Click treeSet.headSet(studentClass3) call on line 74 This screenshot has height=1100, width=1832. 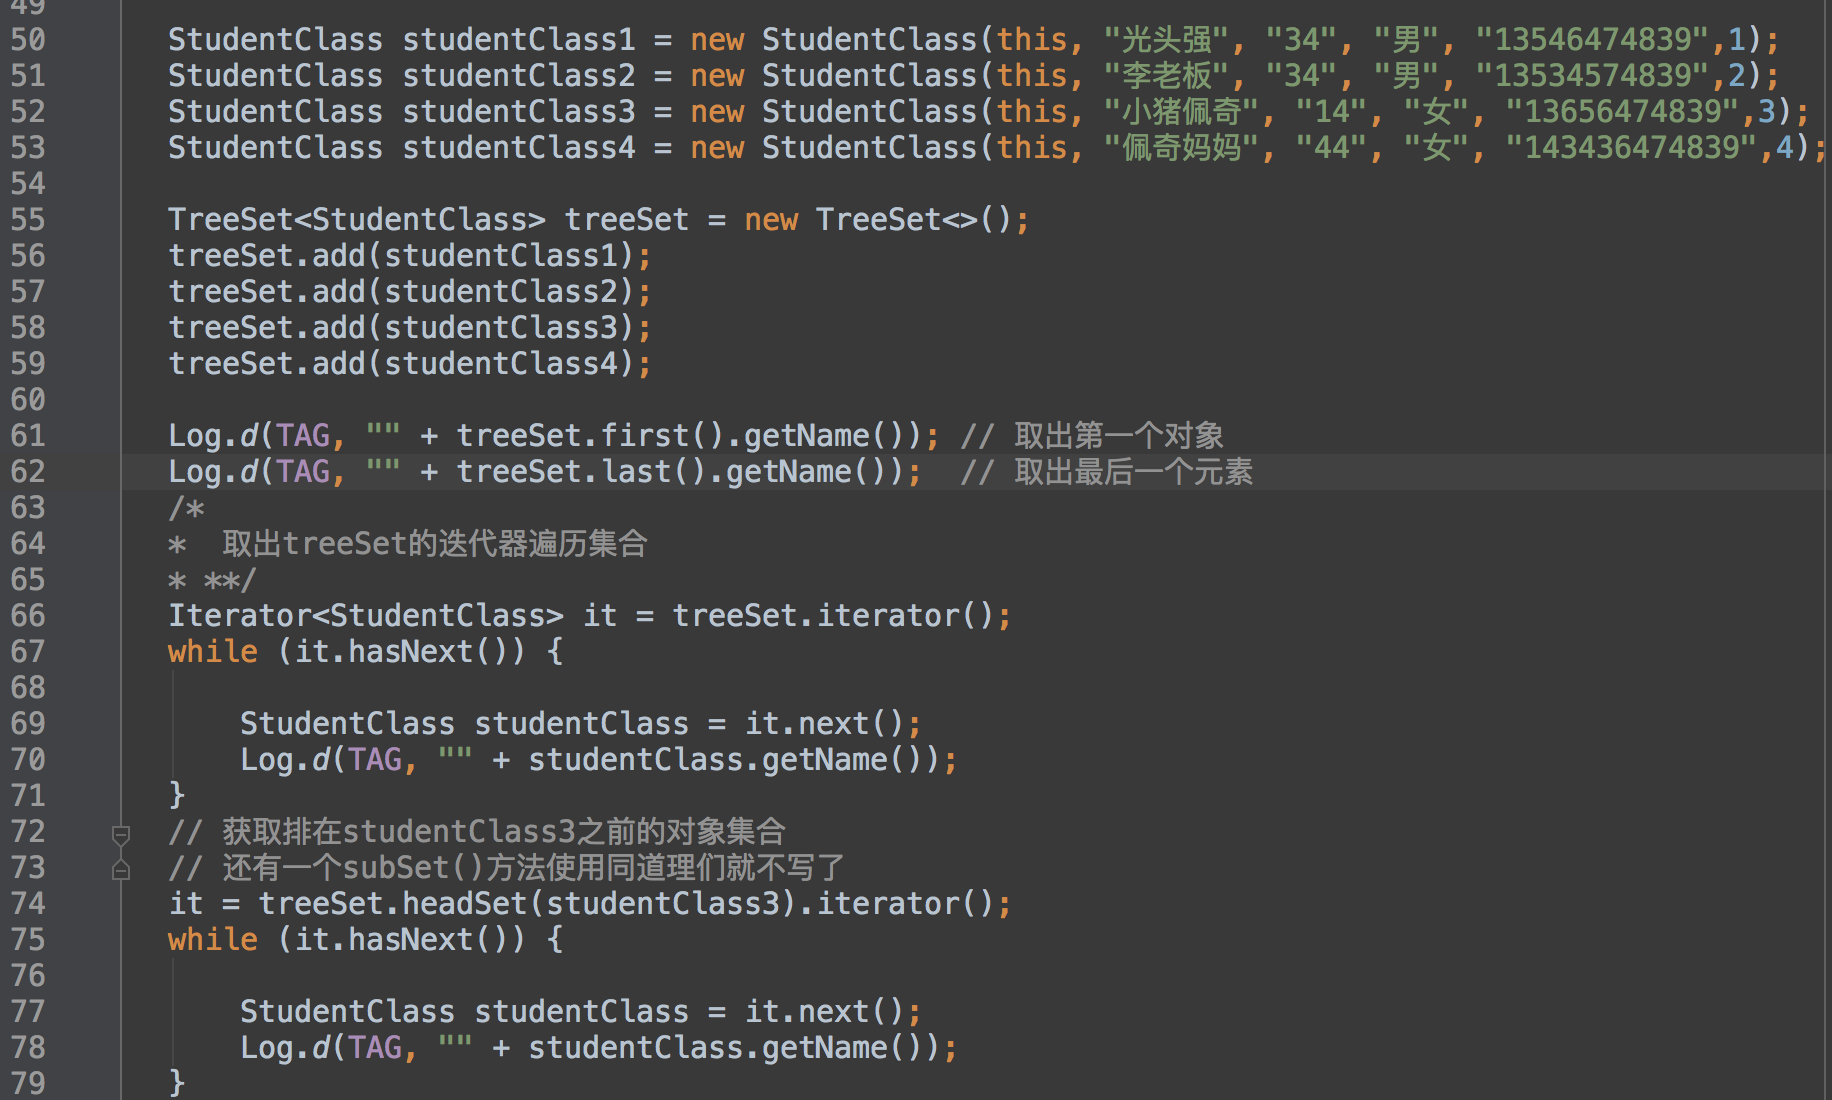528,904
